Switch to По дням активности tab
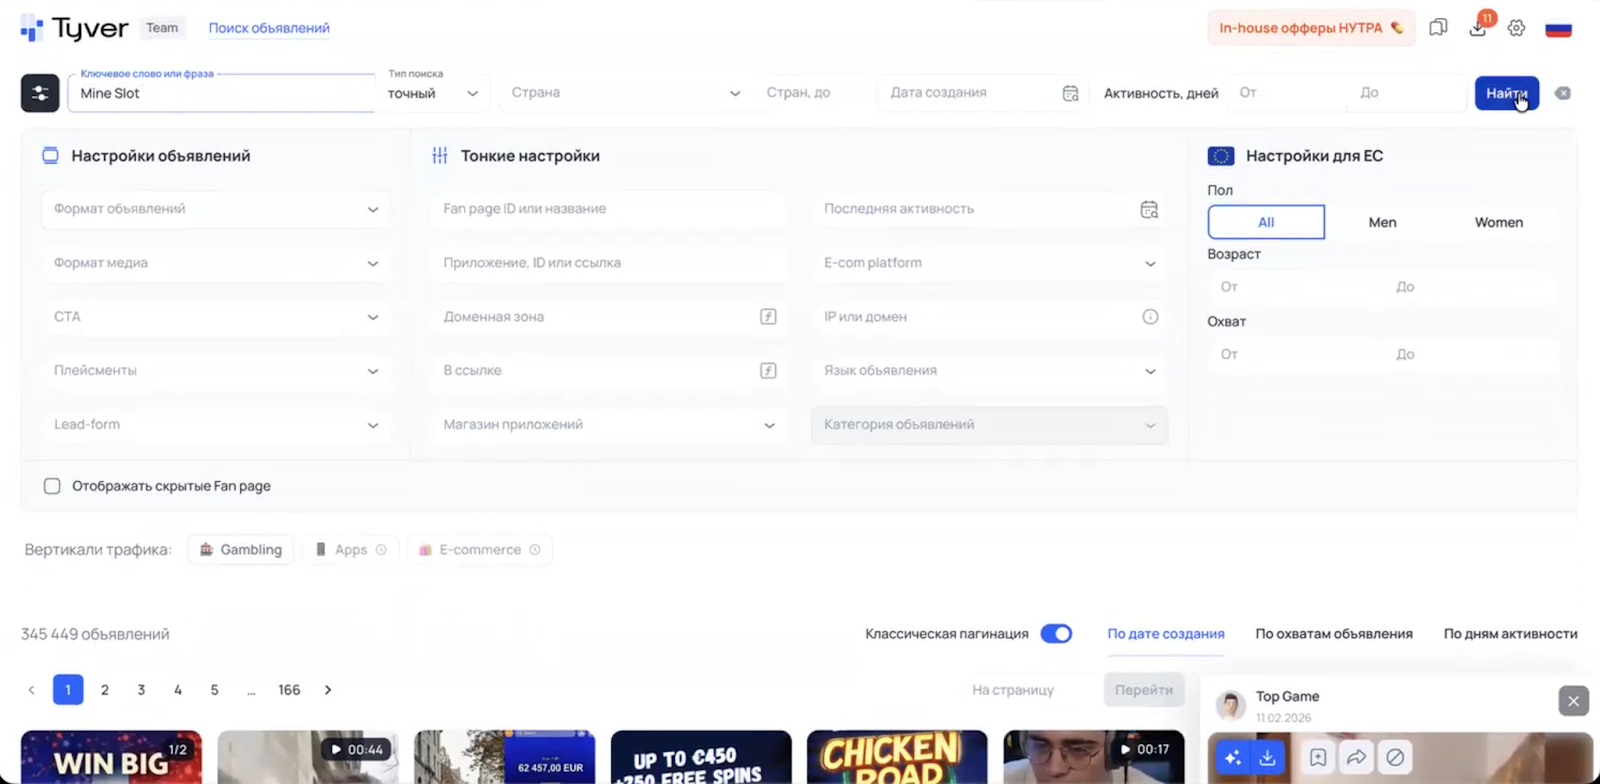 pos(1510,634)
